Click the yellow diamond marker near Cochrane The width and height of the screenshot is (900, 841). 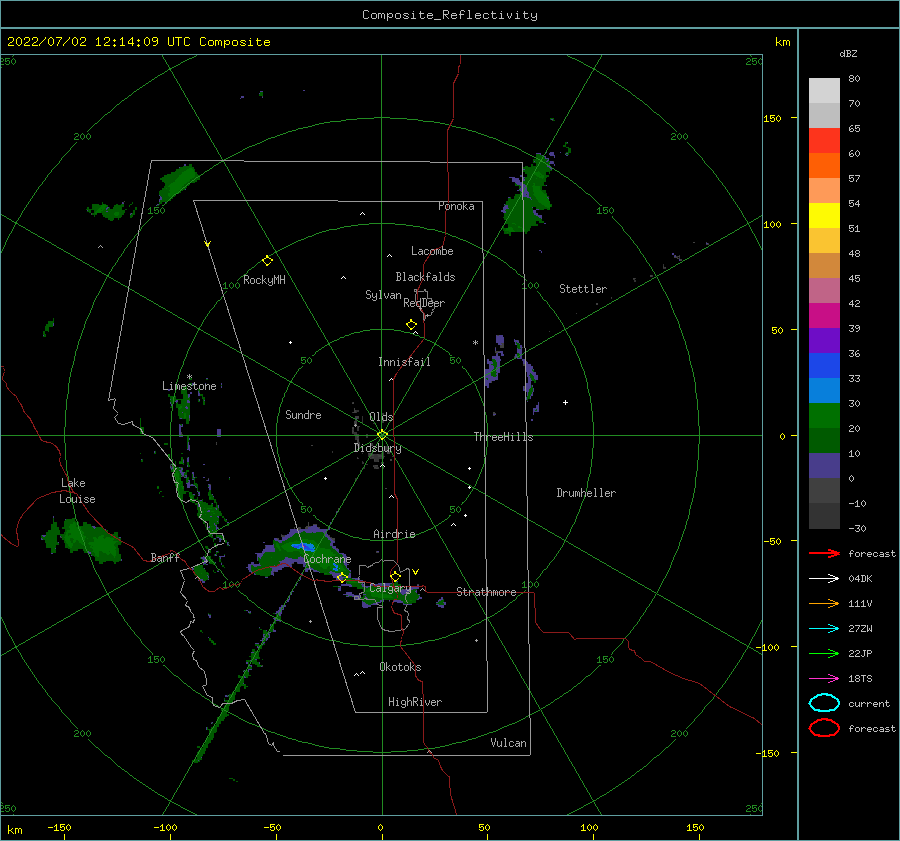342,578
